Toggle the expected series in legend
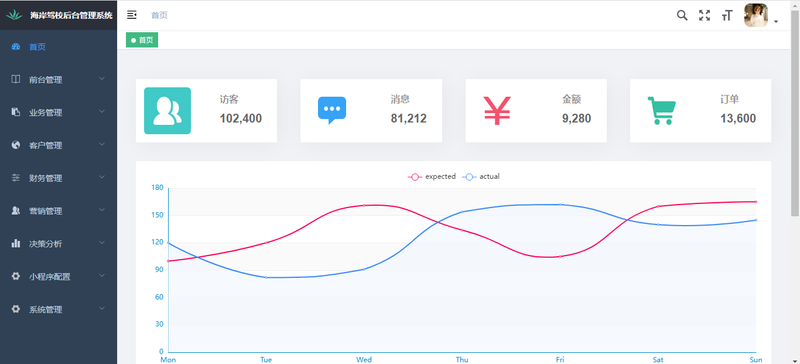Image resolution: width=800 pixels, height=364 pixels. [x=432, y=177]
